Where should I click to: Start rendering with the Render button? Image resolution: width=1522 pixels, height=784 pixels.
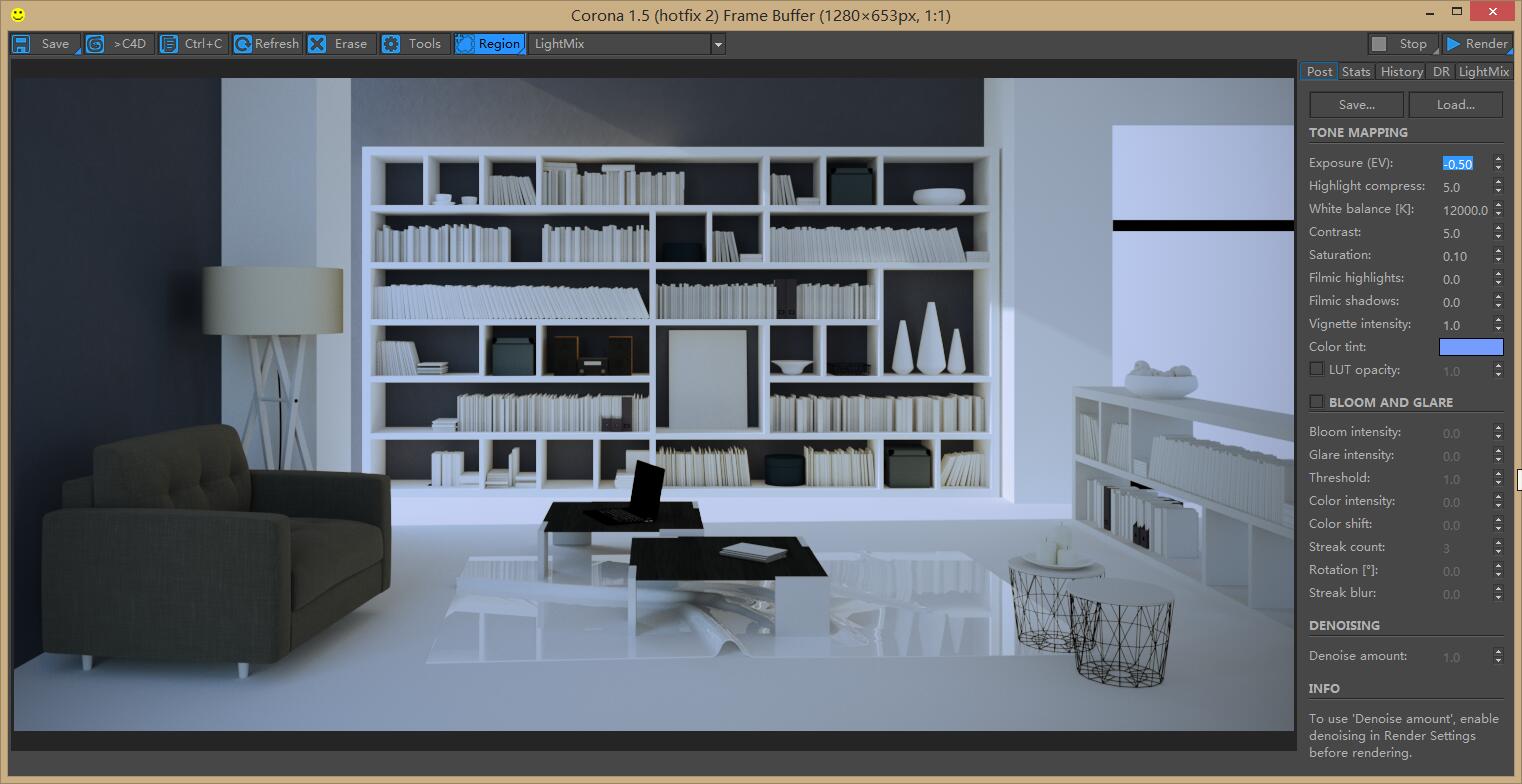(x=1476, y=44)
